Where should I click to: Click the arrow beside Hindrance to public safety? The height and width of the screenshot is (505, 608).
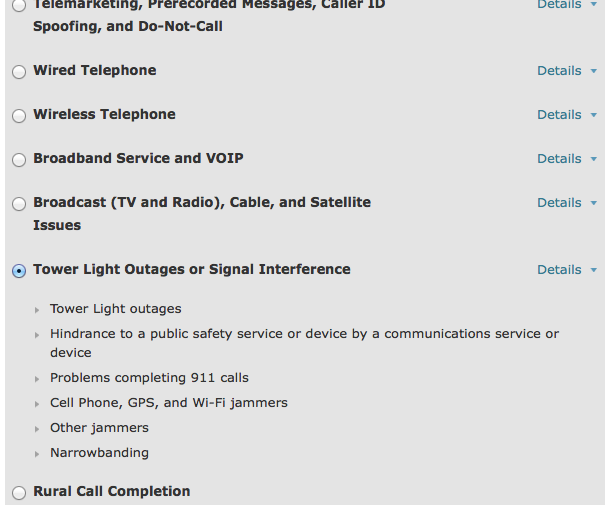tap(38, 335)
